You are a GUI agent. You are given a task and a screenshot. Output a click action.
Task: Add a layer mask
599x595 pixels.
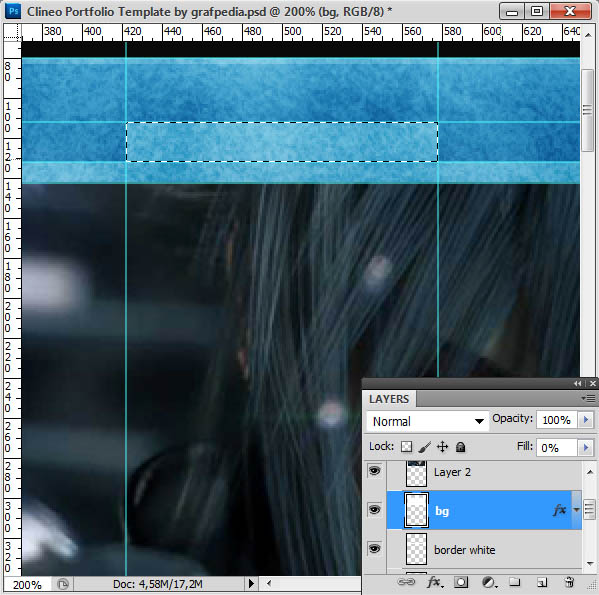(461, 582)
